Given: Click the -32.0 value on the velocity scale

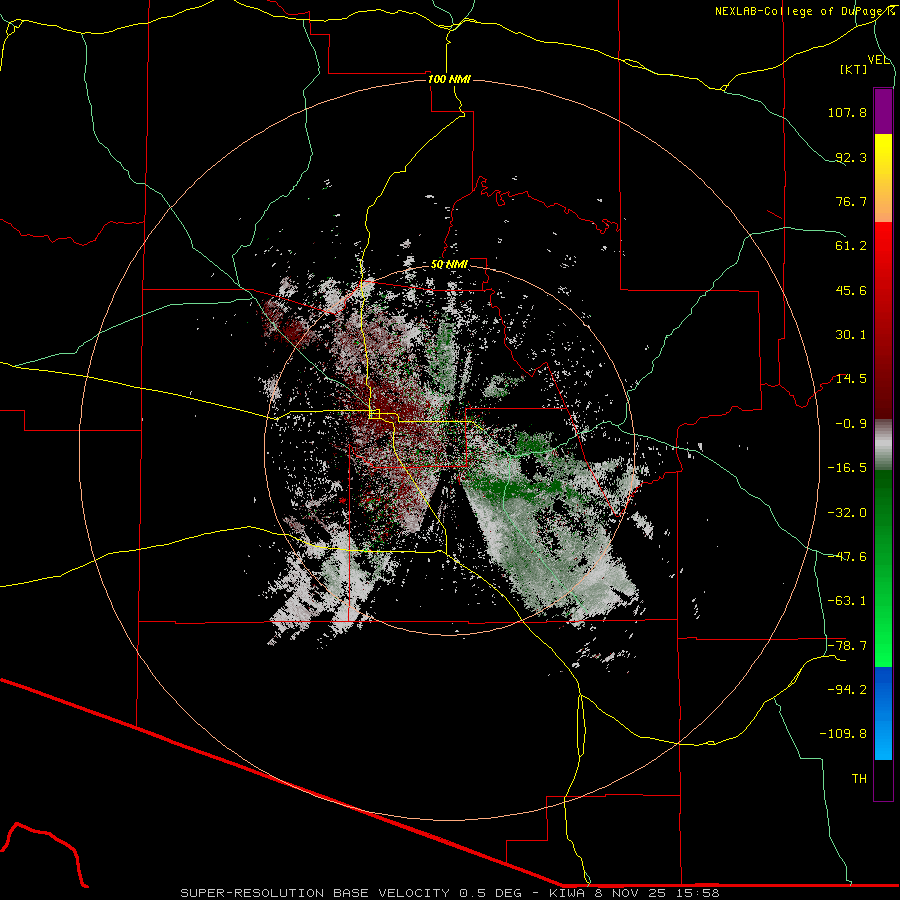Looking at the screenshot, I should tap(847, 513).
